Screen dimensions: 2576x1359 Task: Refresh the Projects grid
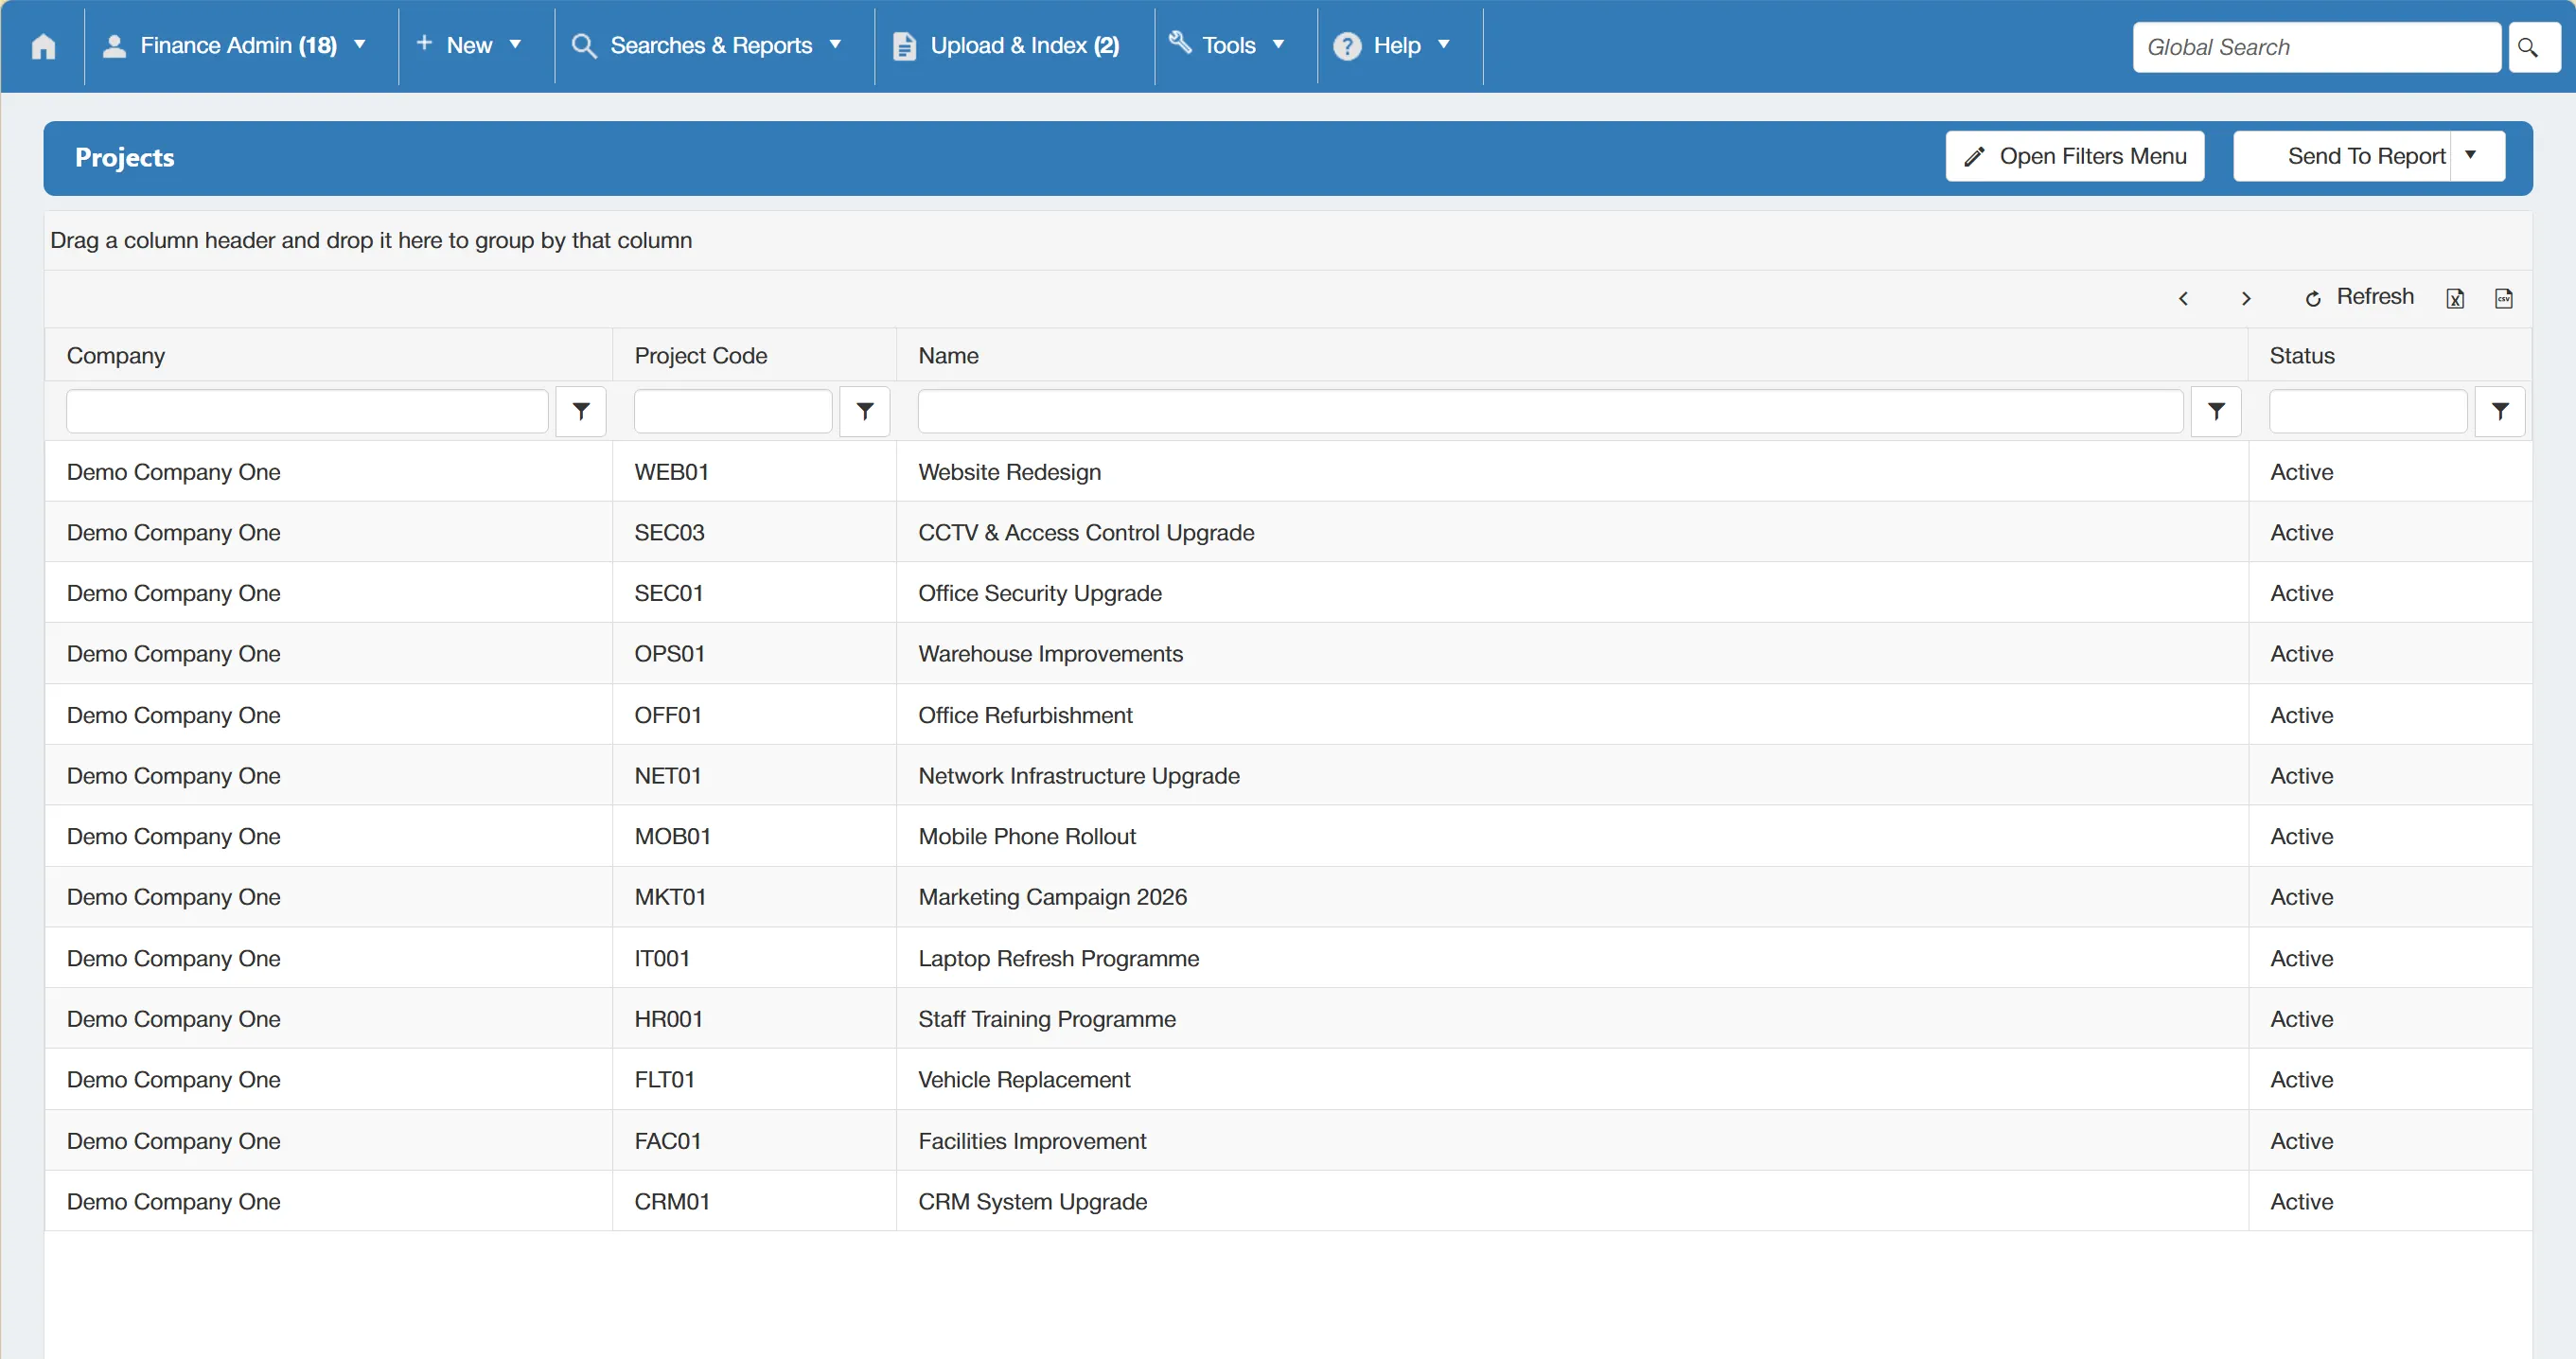click(x=2358, y=297)
